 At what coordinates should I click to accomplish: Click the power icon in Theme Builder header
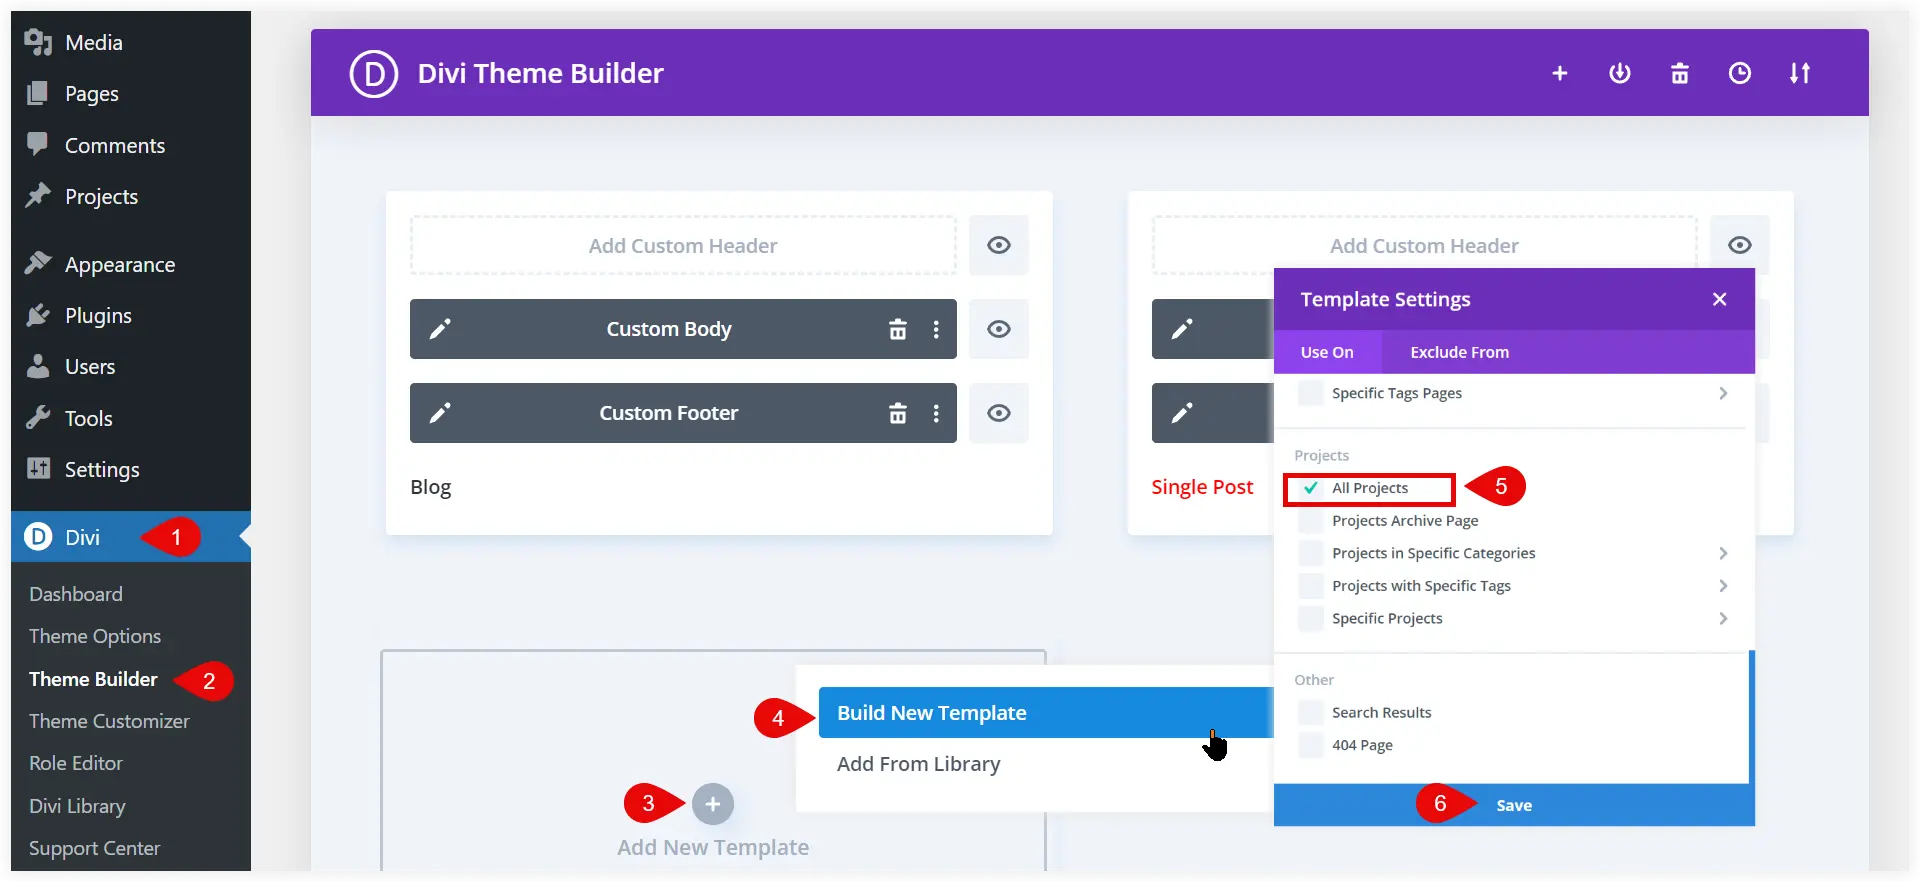coord(1619,73)
